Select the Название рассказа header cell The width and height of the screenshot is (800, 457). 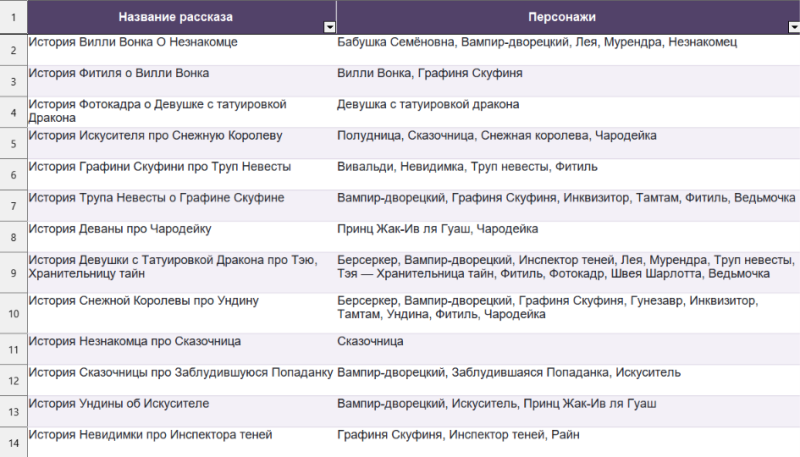click(182, 17)
